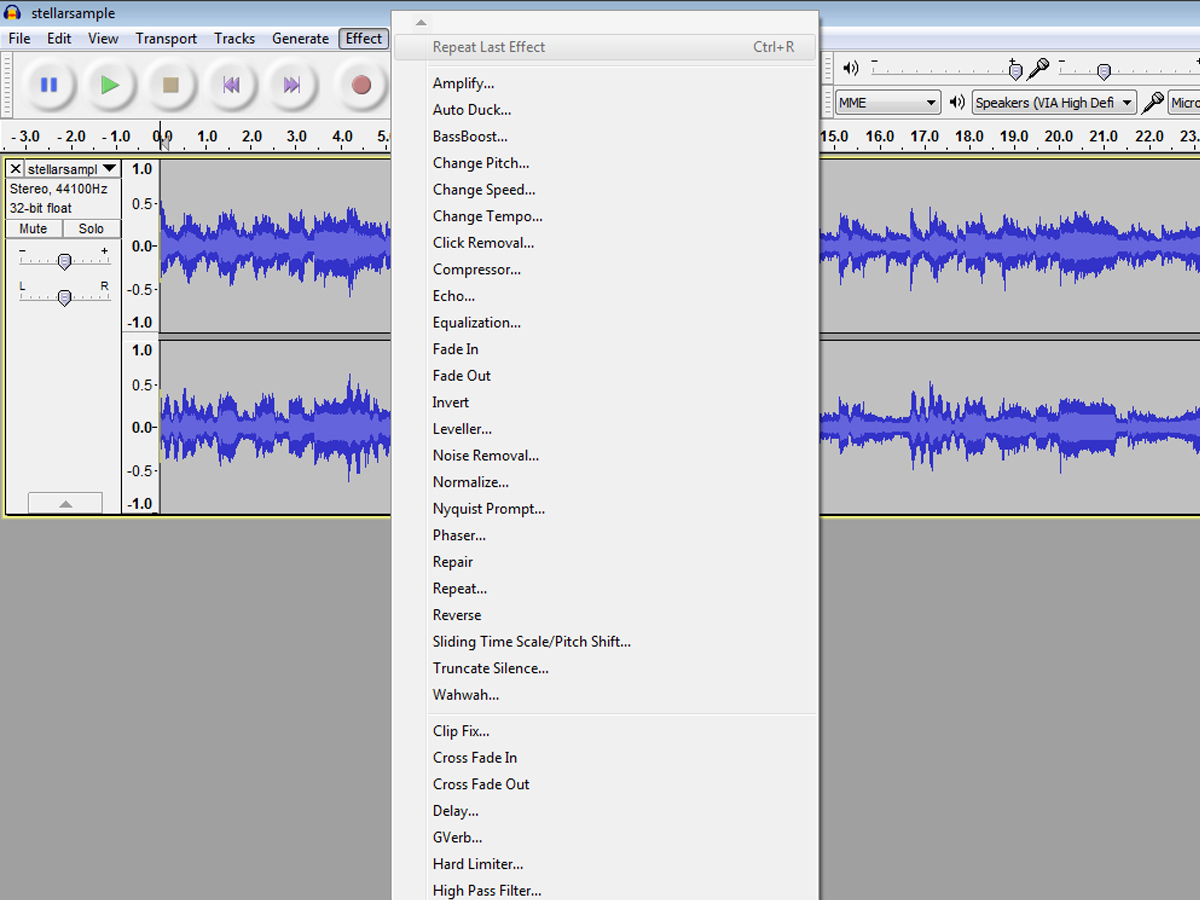Click the output volume speaker icon
The width and height of the screenshot is (1200, 900).
[850, 68]
